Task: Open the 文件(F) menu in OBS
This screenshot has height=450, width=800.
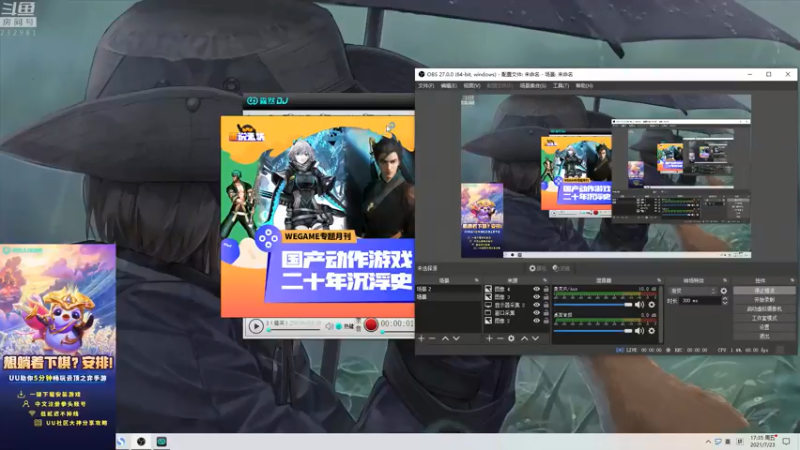Action: click(426, 86)
